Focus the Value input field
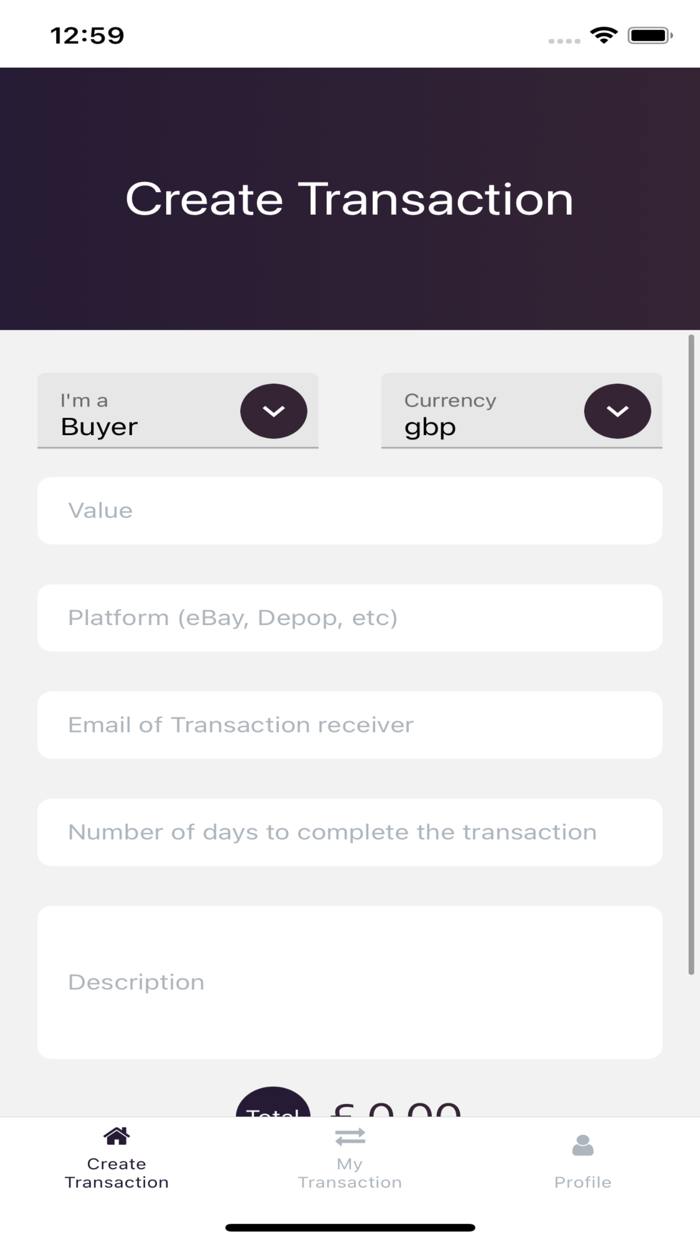The image size is (700, 1244). tap(350, 510)
